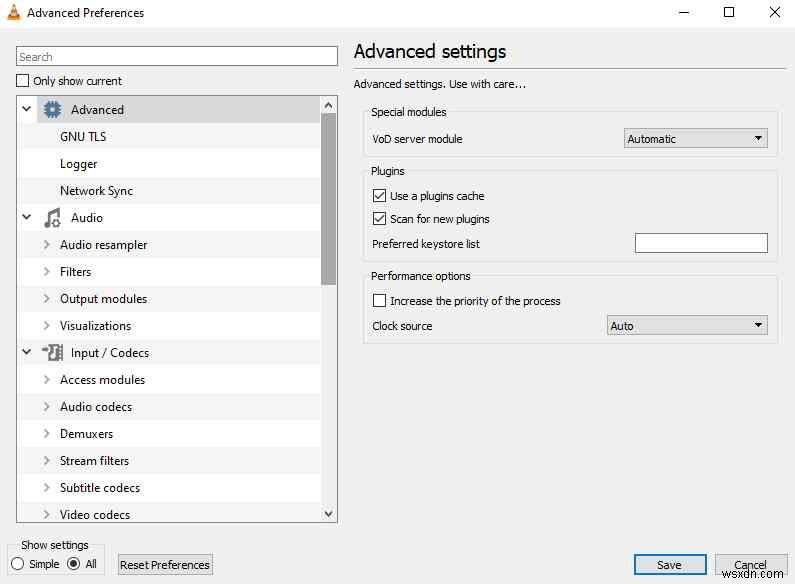The height and width of the screenshot is (584, 795).
Task: Expand the Subtitle codecs node
Action: (47, 488)
